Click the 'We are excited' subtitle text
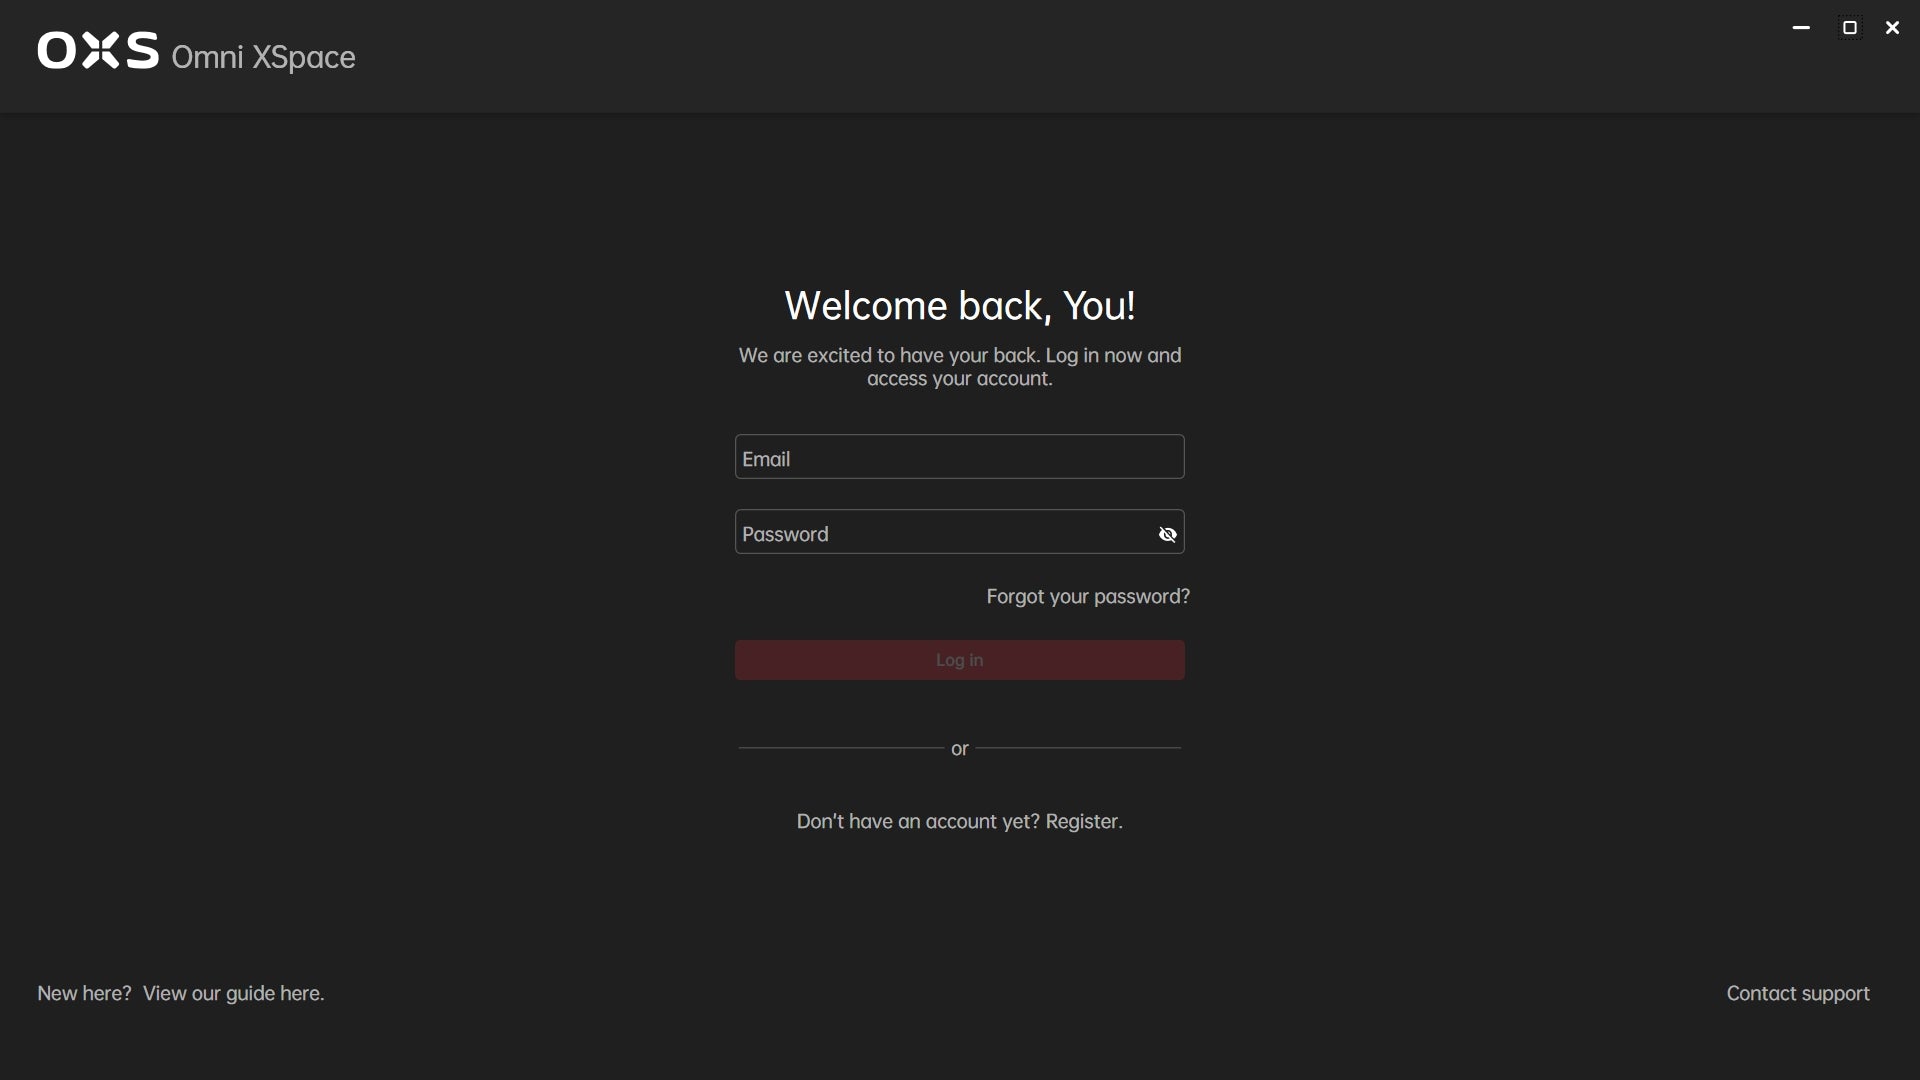This screenshot has height=1080, width=1920. 959,367
